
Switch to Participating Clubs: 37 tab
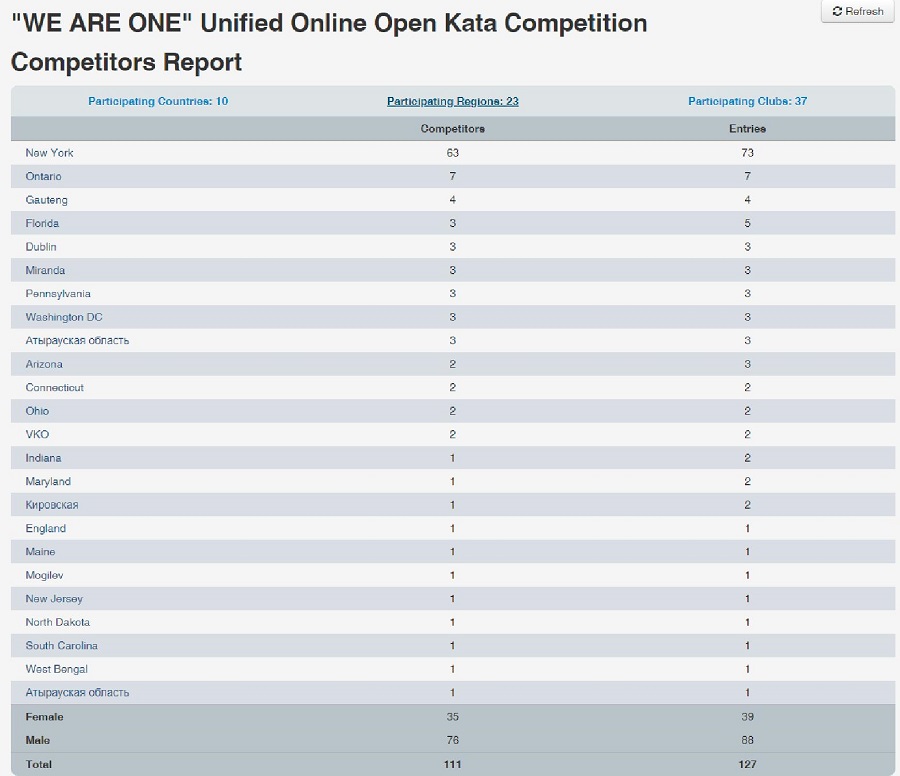click(747, 101)
